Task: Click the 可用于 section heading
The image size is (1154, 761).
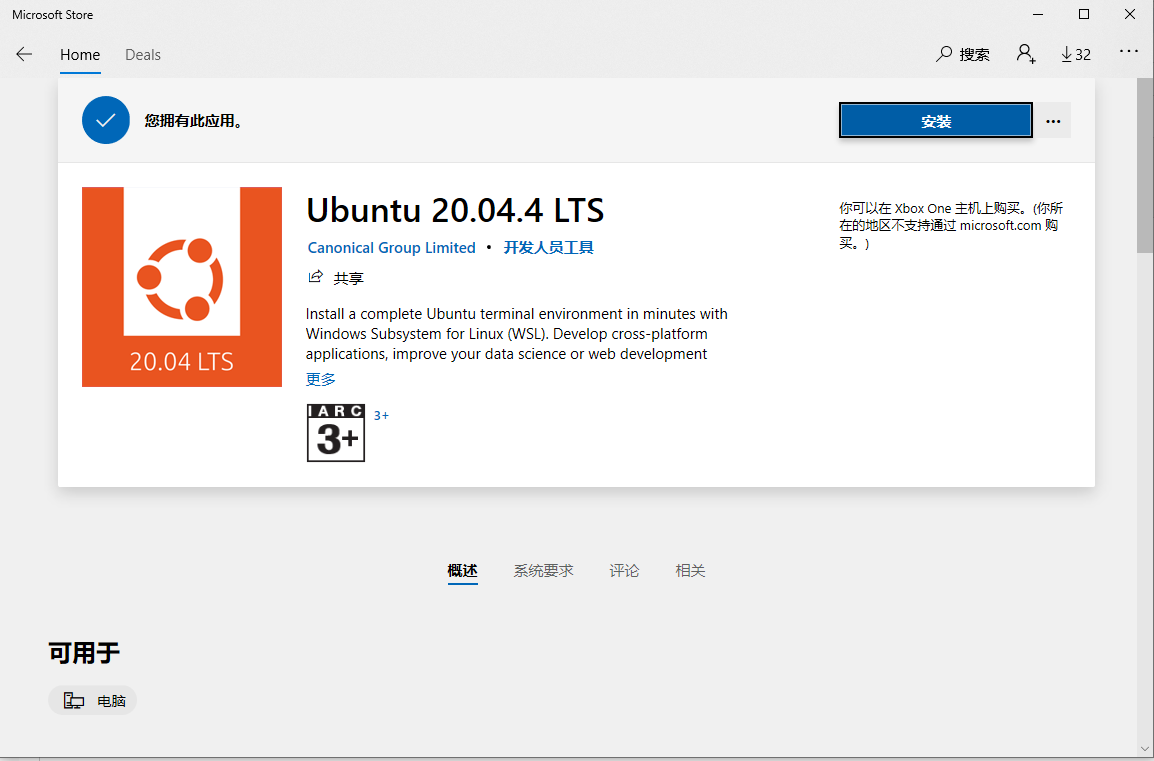Action: [84, 653]
